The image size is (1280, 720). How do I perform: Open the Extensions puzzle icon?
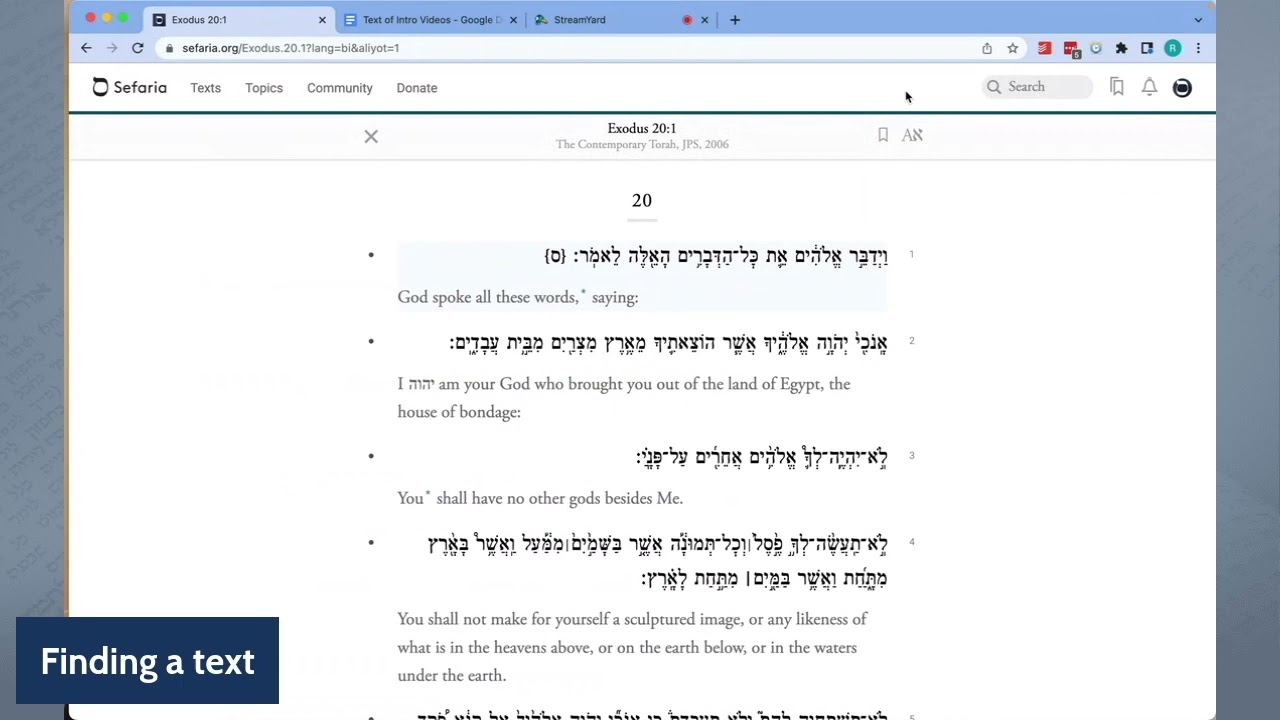pos(1121,48)
